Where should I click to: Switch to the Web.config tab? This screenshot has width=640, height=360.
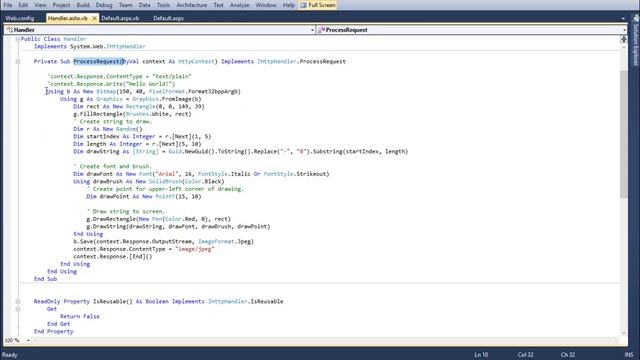[x=20, y=18]
